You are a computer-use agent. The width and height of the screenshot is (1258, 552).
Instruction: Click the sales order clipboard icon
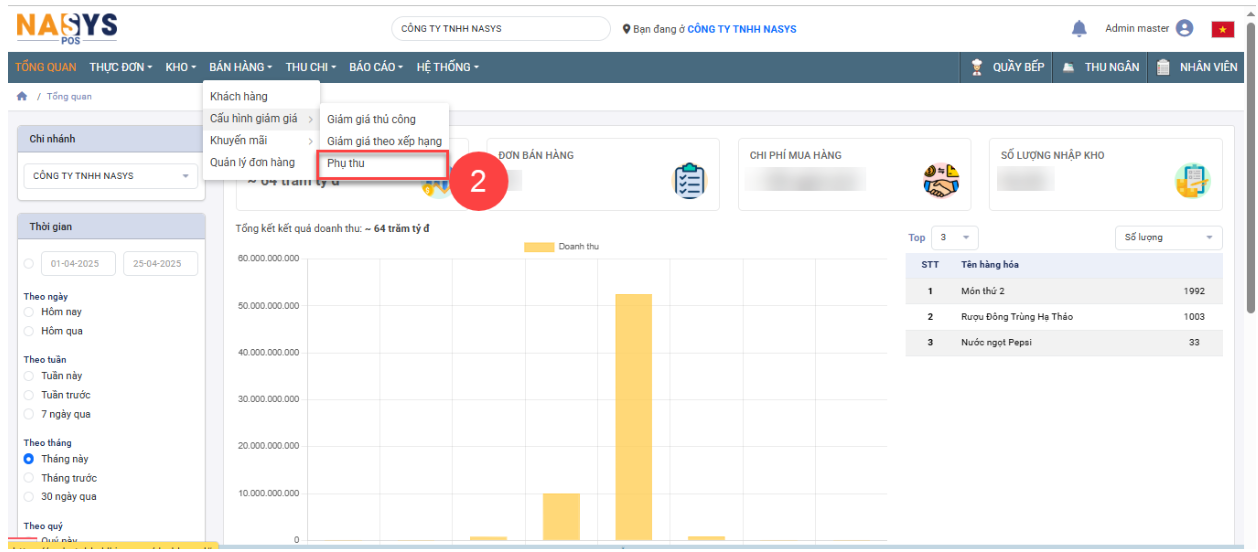[x=689, y=181]
